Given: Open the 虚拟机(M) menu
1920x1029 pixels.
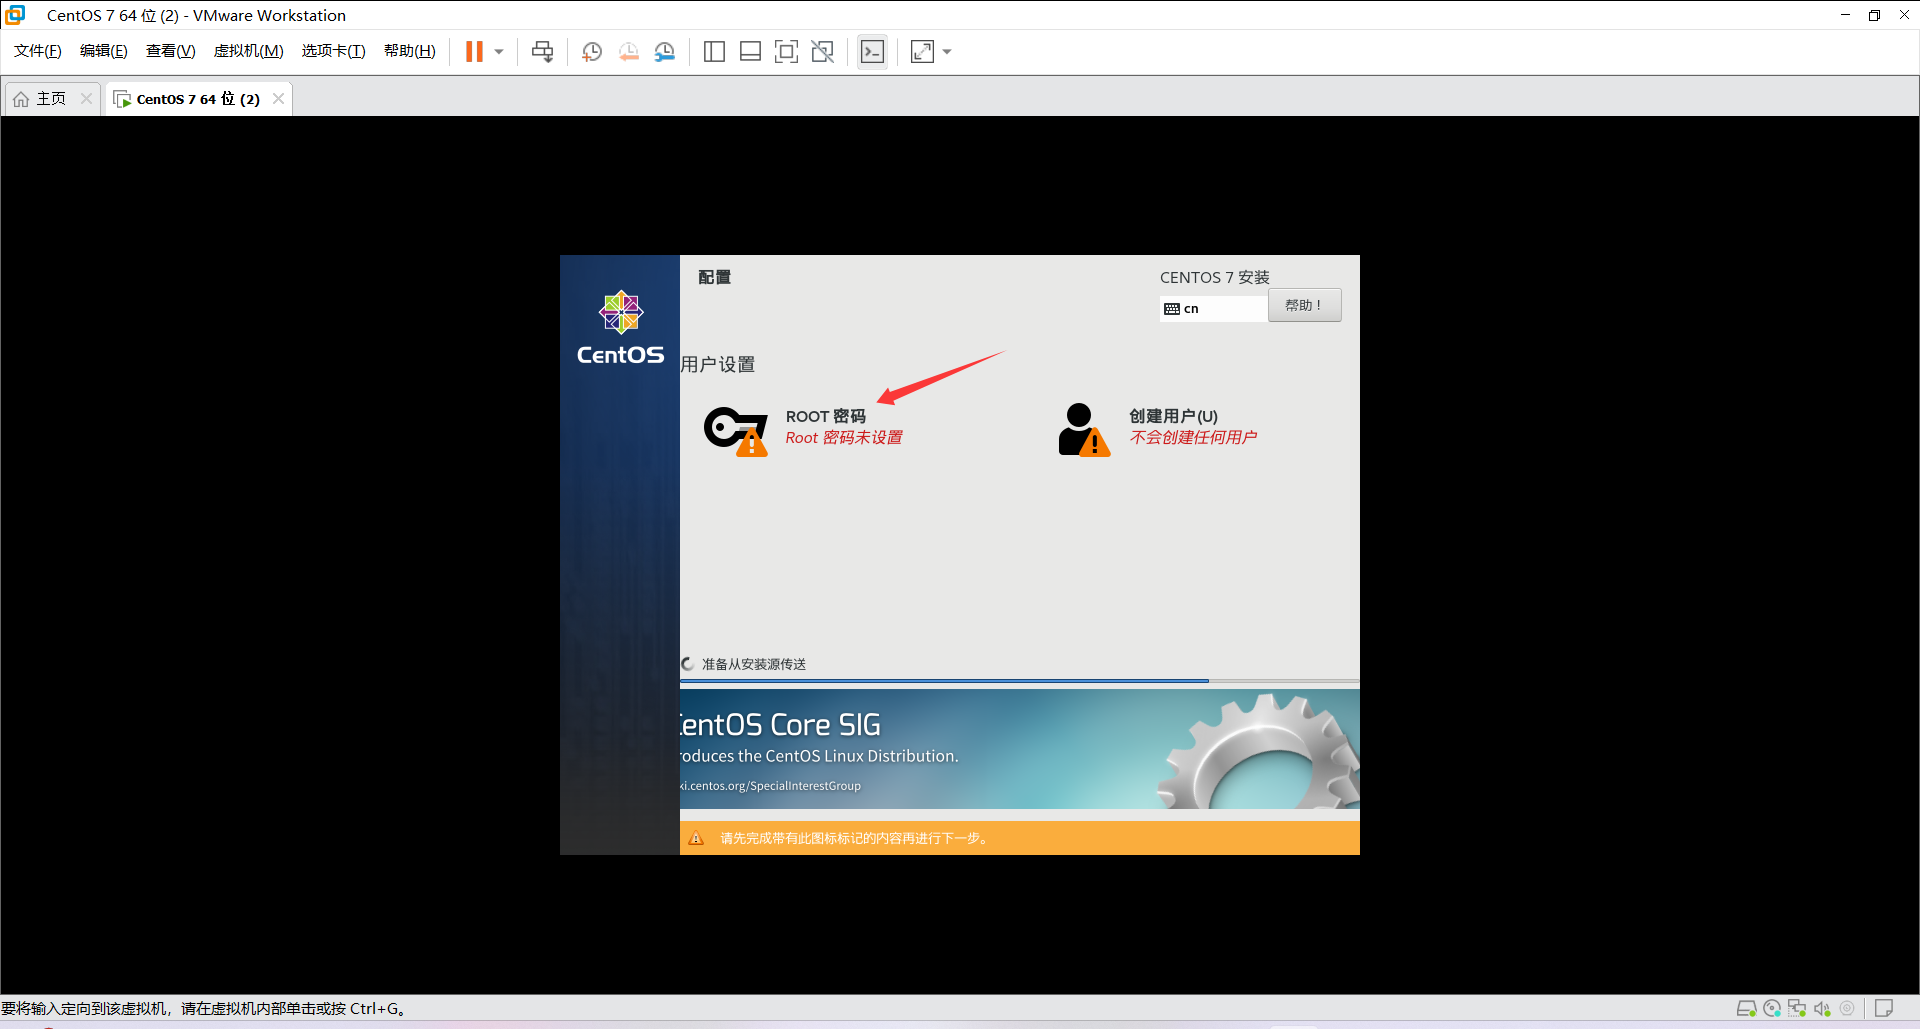Looking at the screenshot, I should [x=249, y=51].
